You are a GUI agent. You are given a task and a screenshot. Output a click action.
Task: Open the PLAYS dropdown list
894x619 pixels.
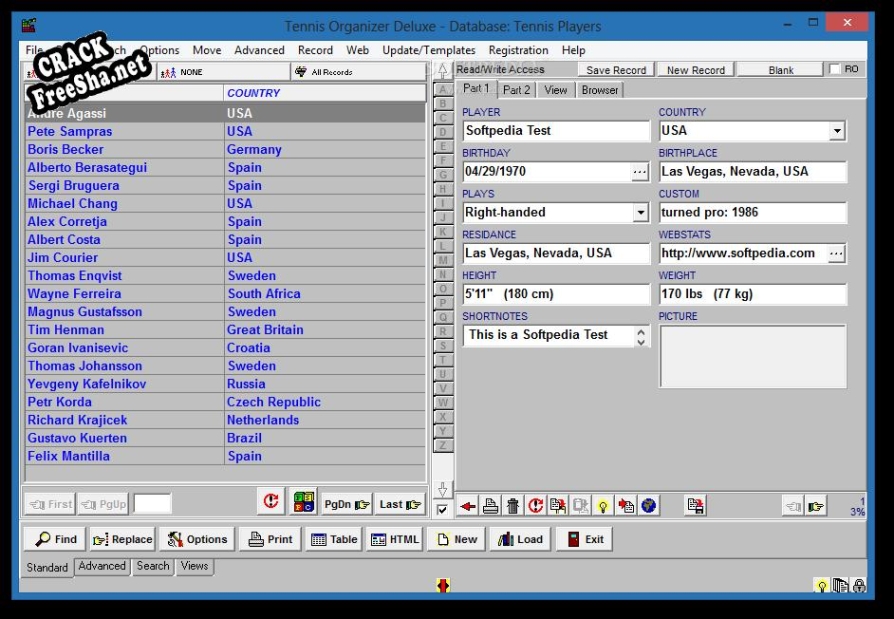(640, 213)
